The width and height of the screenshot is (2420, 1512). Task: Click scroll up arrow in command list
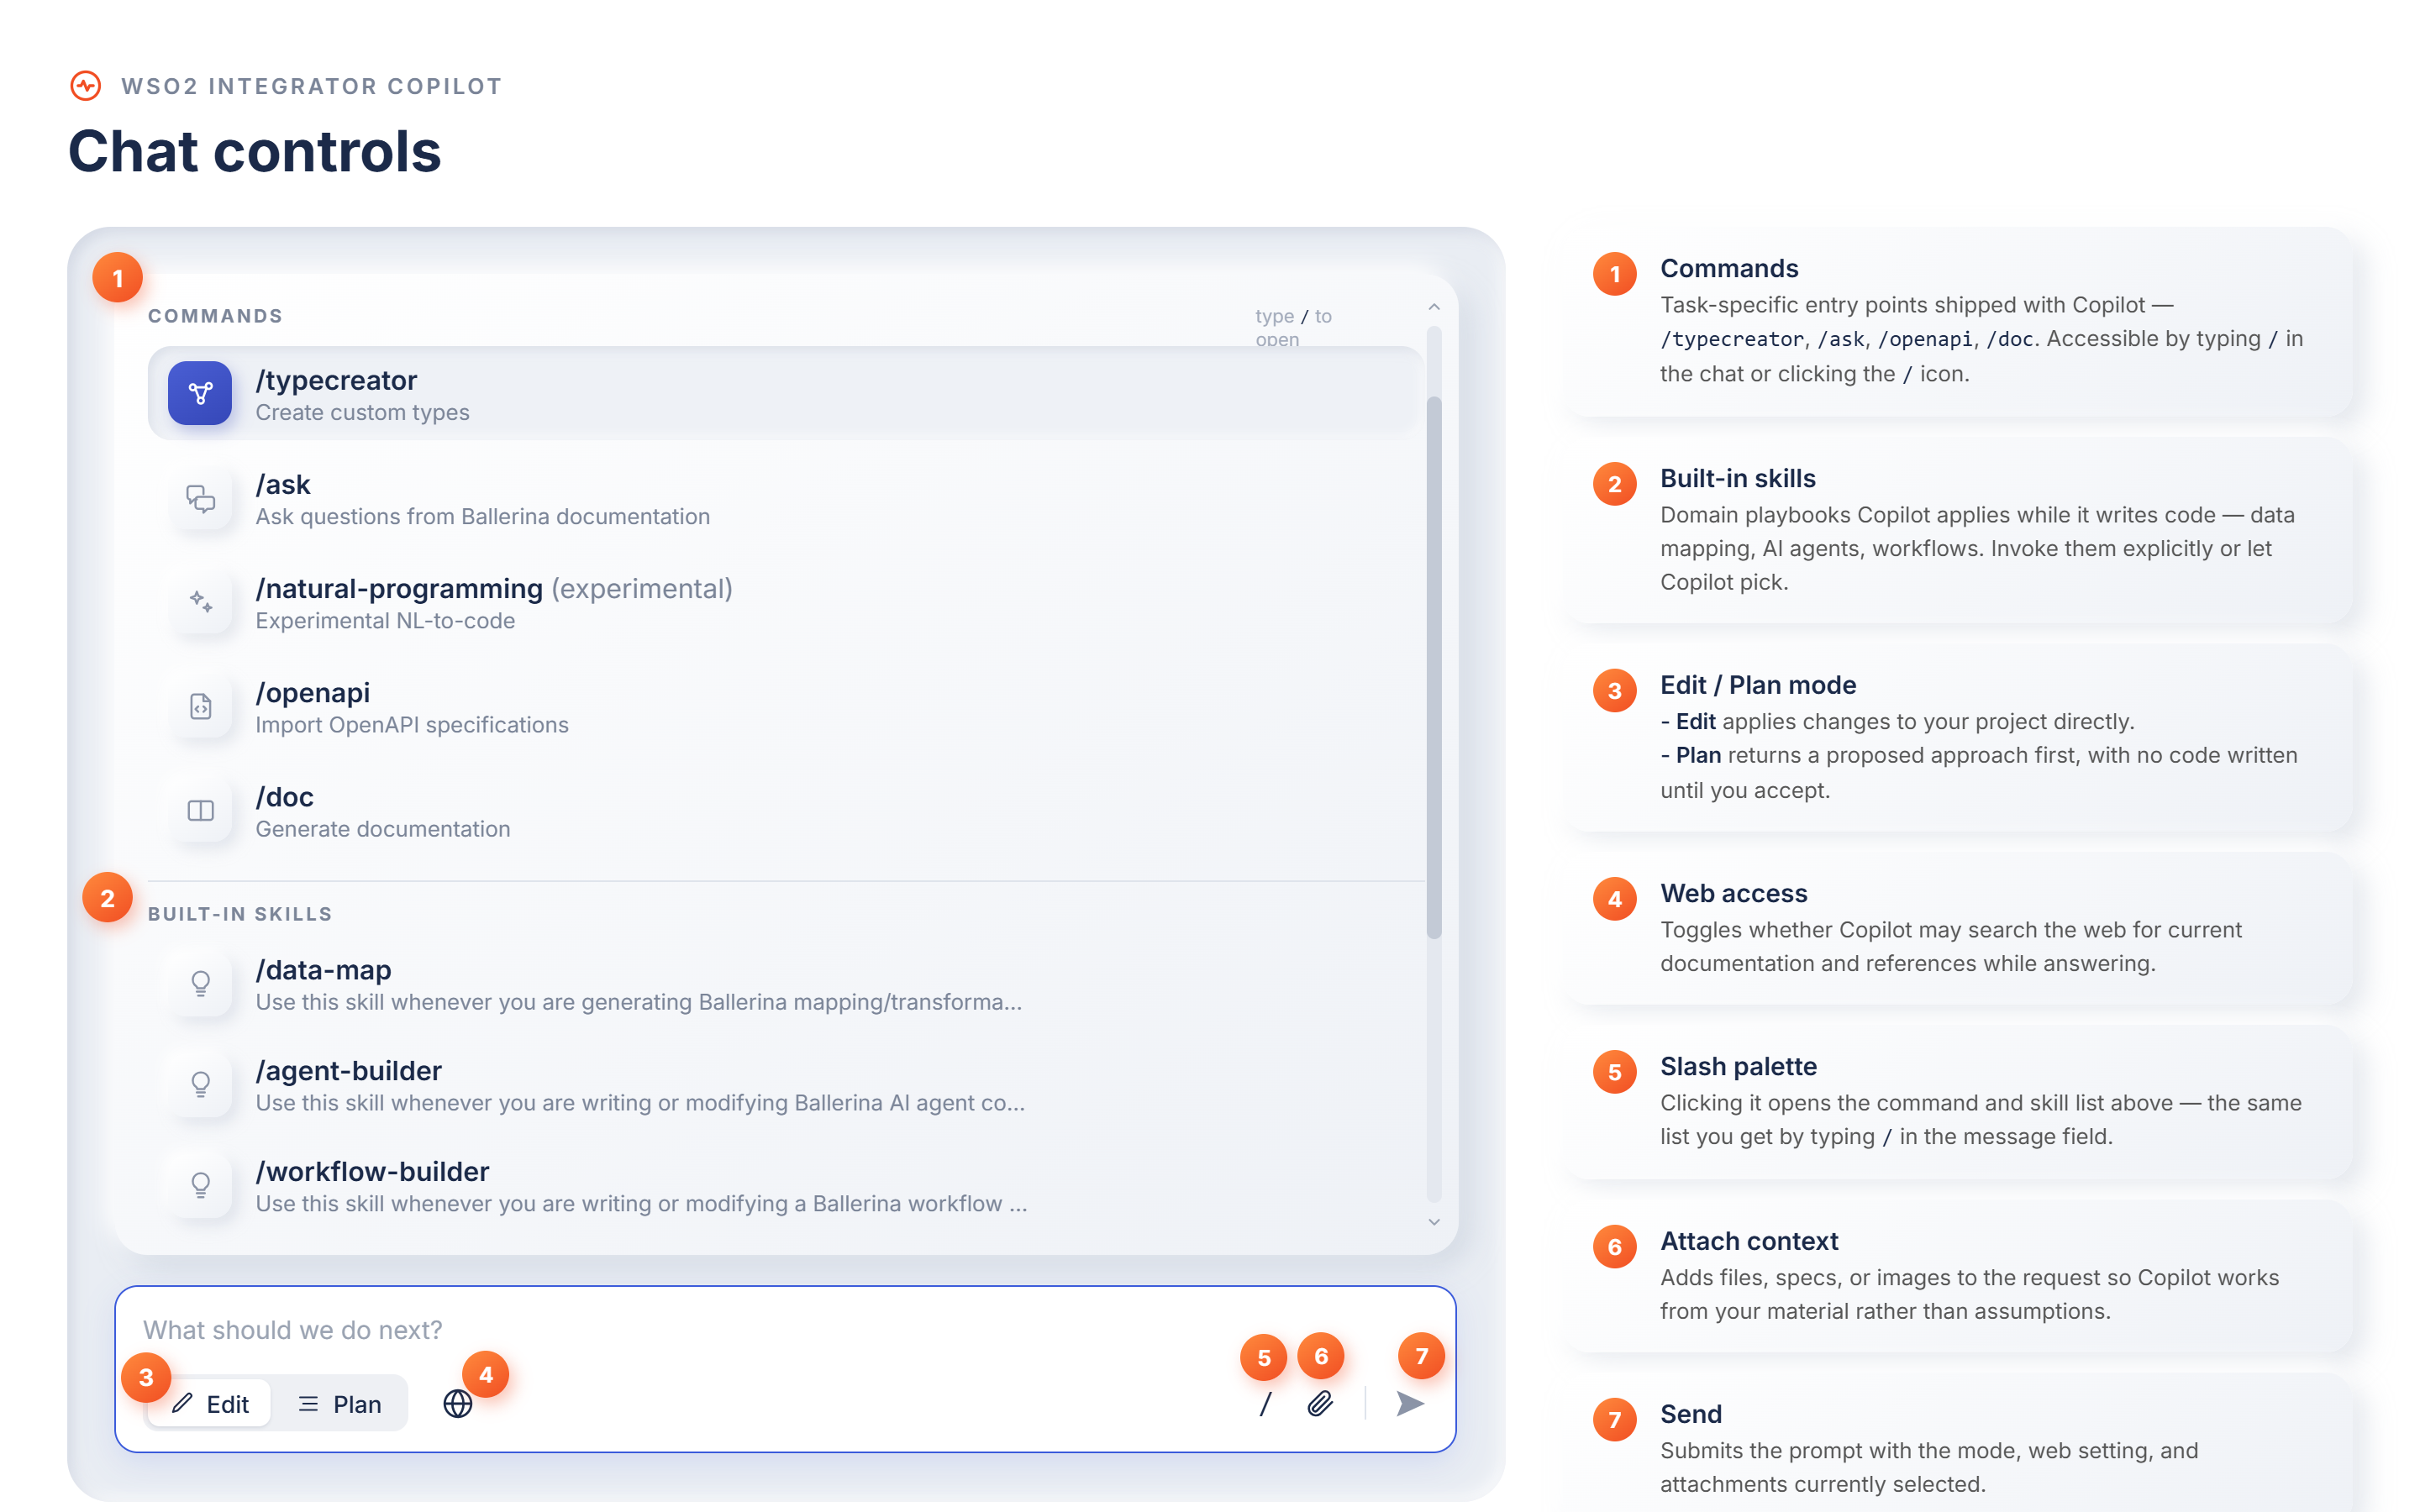point(1434,307)
